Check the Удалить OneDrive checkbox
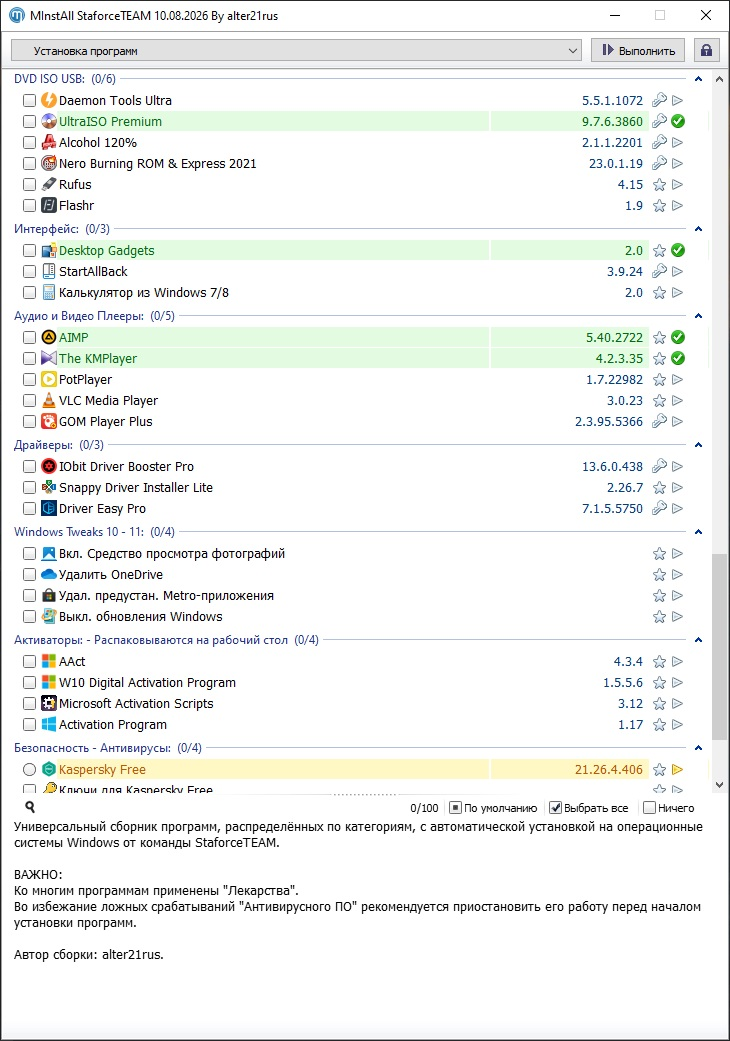The height and width of the screenshot is (1041, 730). tap(29, 574)
